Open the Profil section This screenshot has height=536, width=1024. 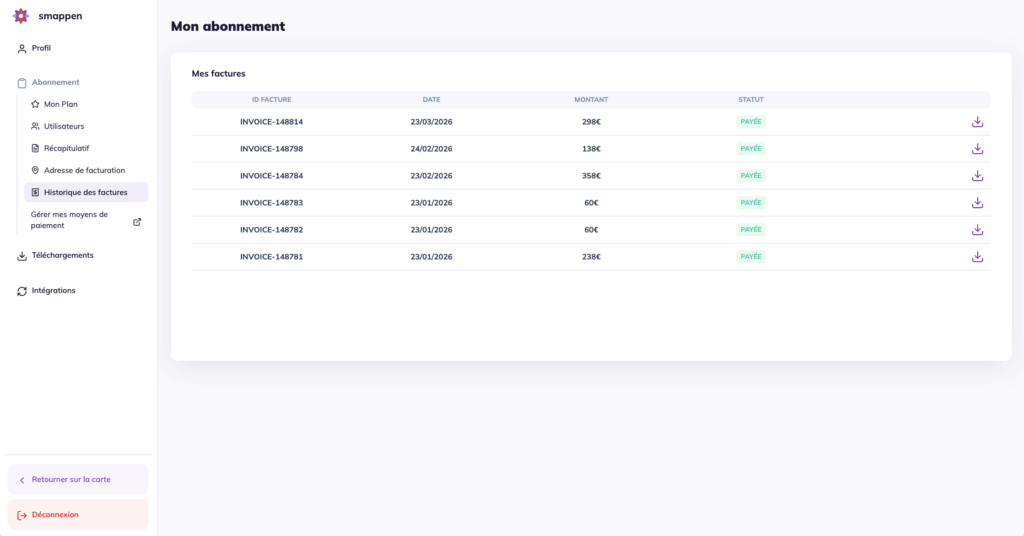[41, 48]
